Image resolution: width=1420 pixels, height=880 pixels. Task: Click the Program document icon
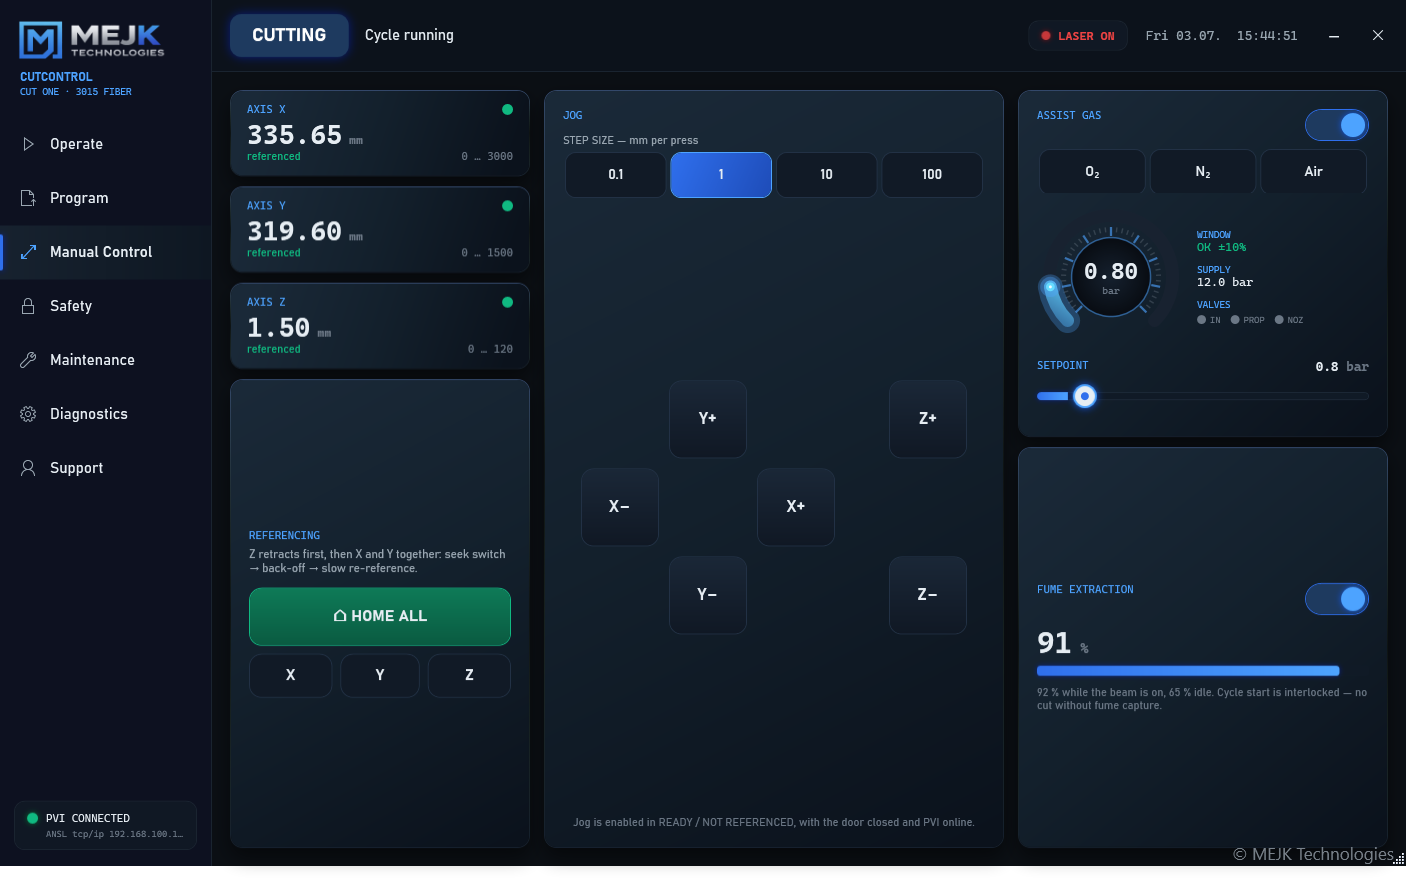[x=28, y=198]
